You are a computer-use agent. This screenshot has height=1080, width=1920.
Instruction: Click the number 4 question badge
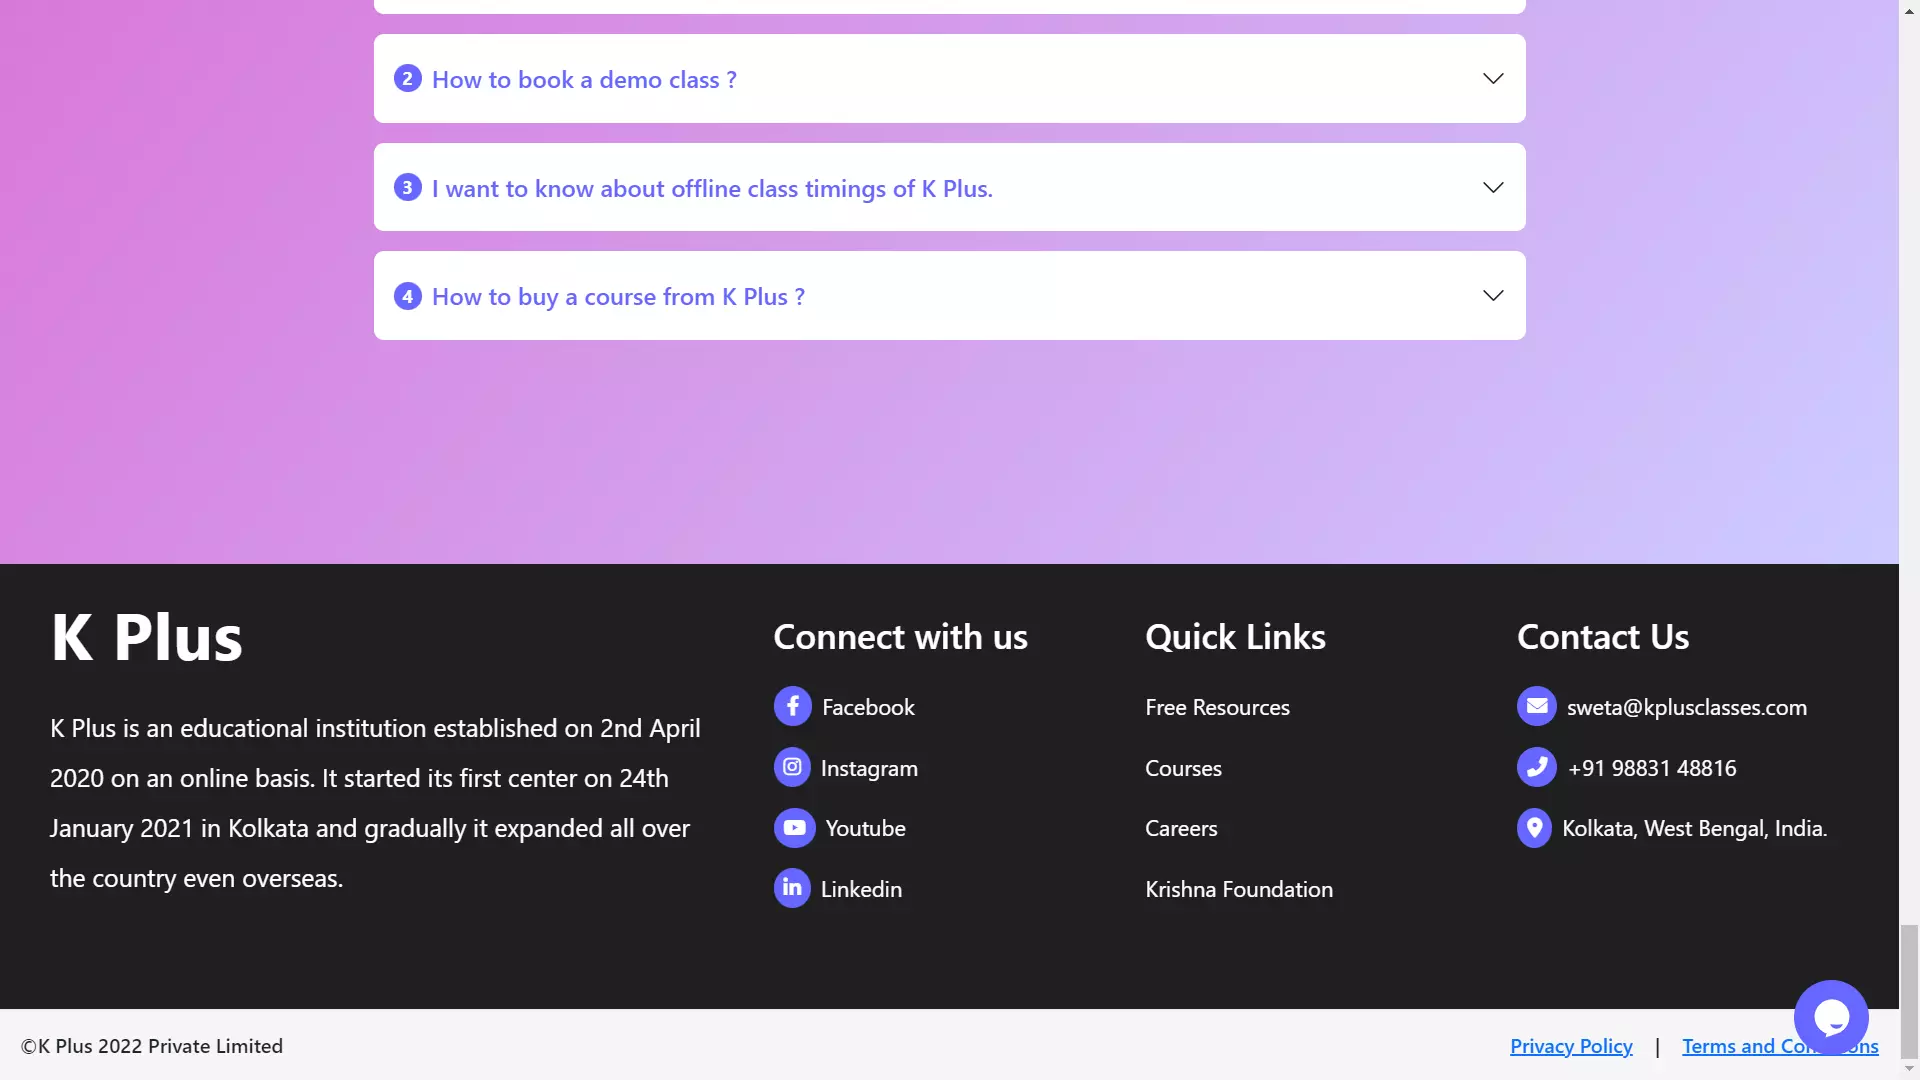point(407,296)
